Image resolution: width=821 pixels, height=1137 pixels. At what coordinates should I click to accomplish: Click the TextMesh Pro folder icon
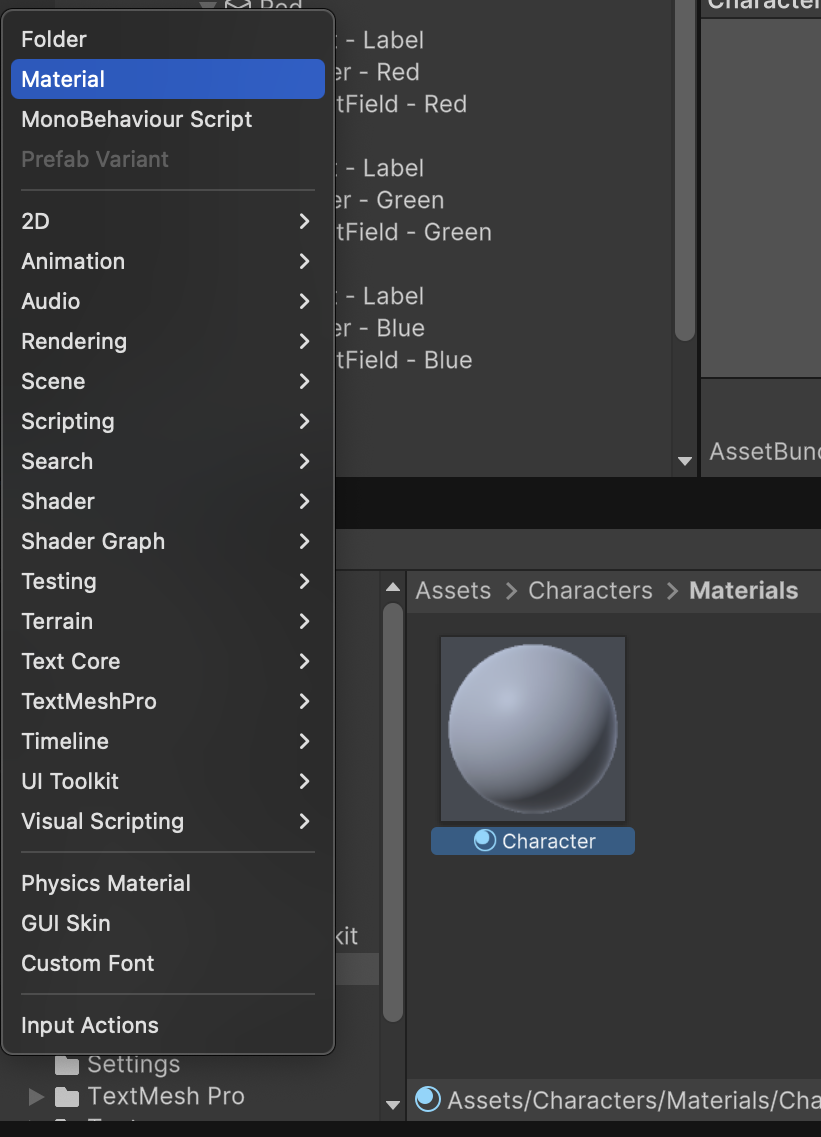point(67,1097)
